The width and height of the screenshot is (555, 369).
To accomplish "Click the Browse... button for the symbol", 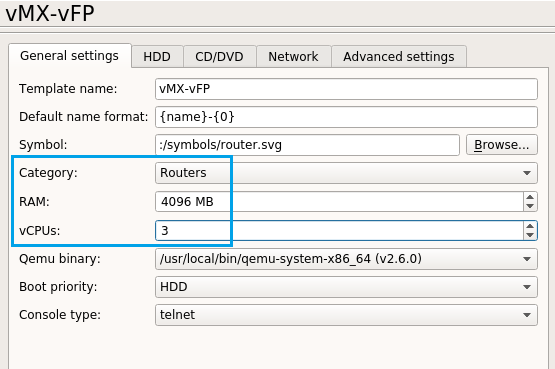I will (502, 145).
